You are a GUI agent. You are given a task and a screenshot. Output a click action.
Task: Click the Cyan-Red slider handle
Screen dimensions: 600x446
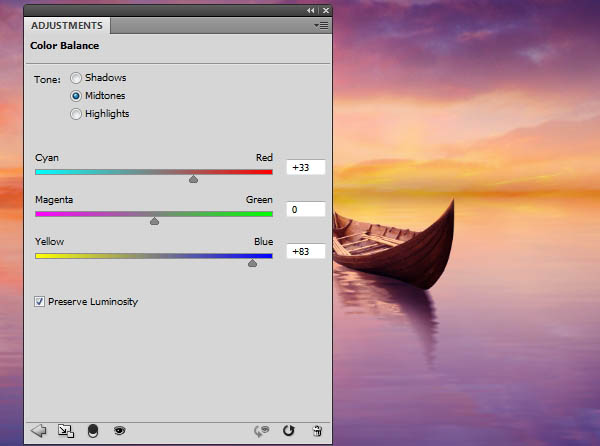pyautogui.click(x=193, y=179)
